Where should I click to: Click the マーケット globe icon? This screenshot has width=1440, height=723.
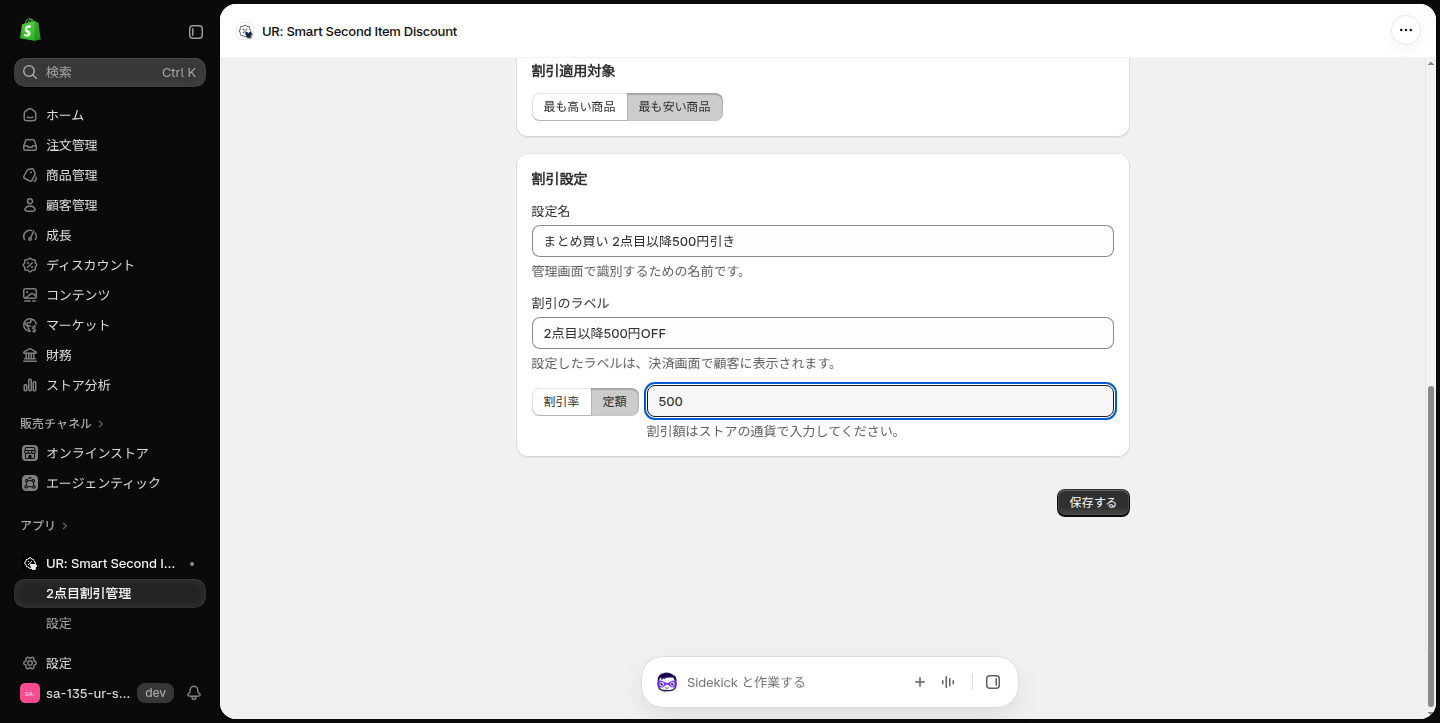[x=30, y=325]
